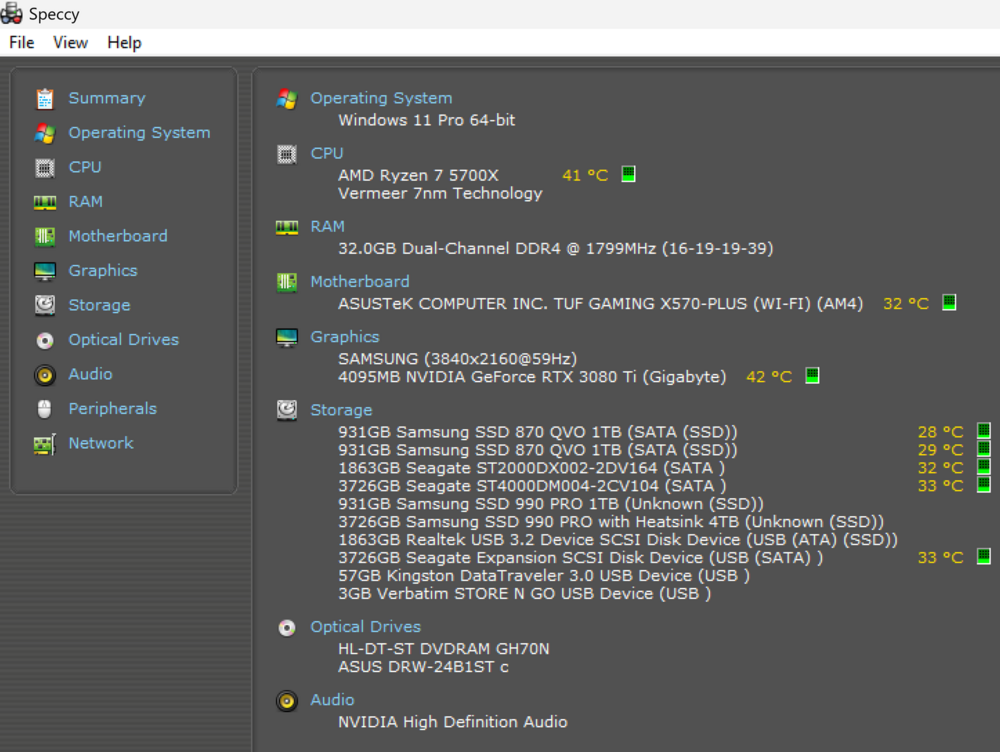Click the green GPU temperature indicator

(x=812, y=376)
